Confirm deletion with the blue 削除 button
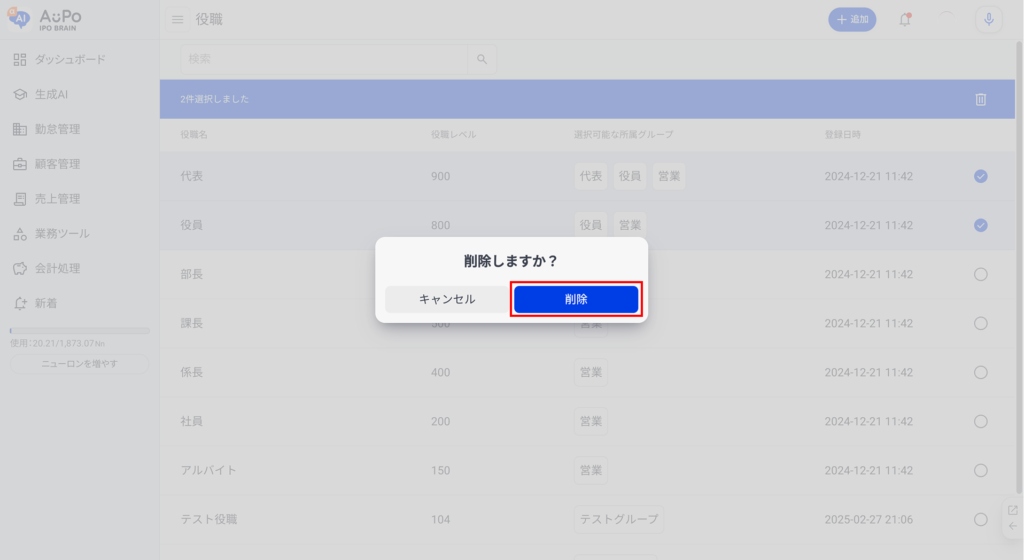 pos(576,299)
